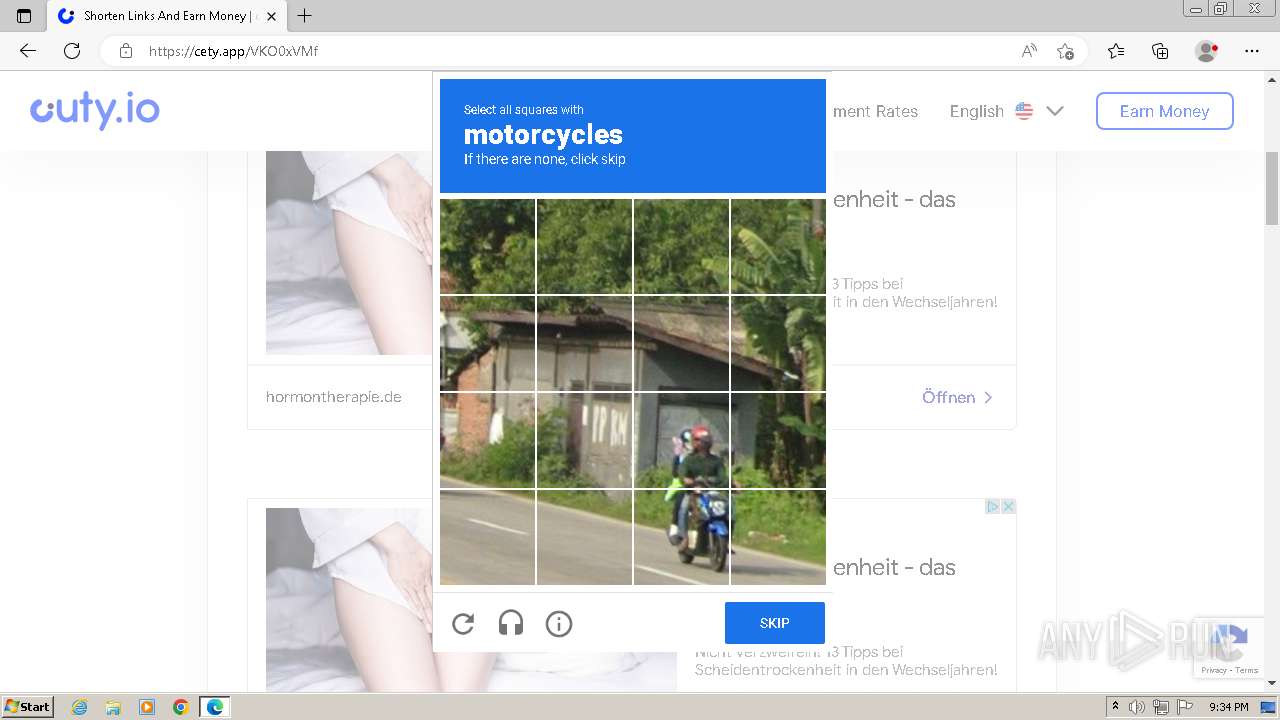Open Read aloud icon in address bar

[1029, 51]
